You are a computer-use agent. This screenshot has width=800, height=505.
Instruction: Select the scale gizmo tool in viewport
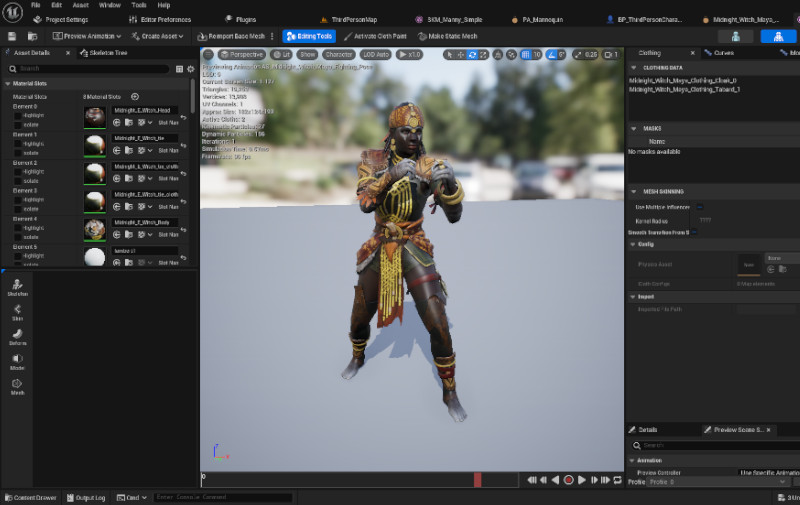pos(483,55)
